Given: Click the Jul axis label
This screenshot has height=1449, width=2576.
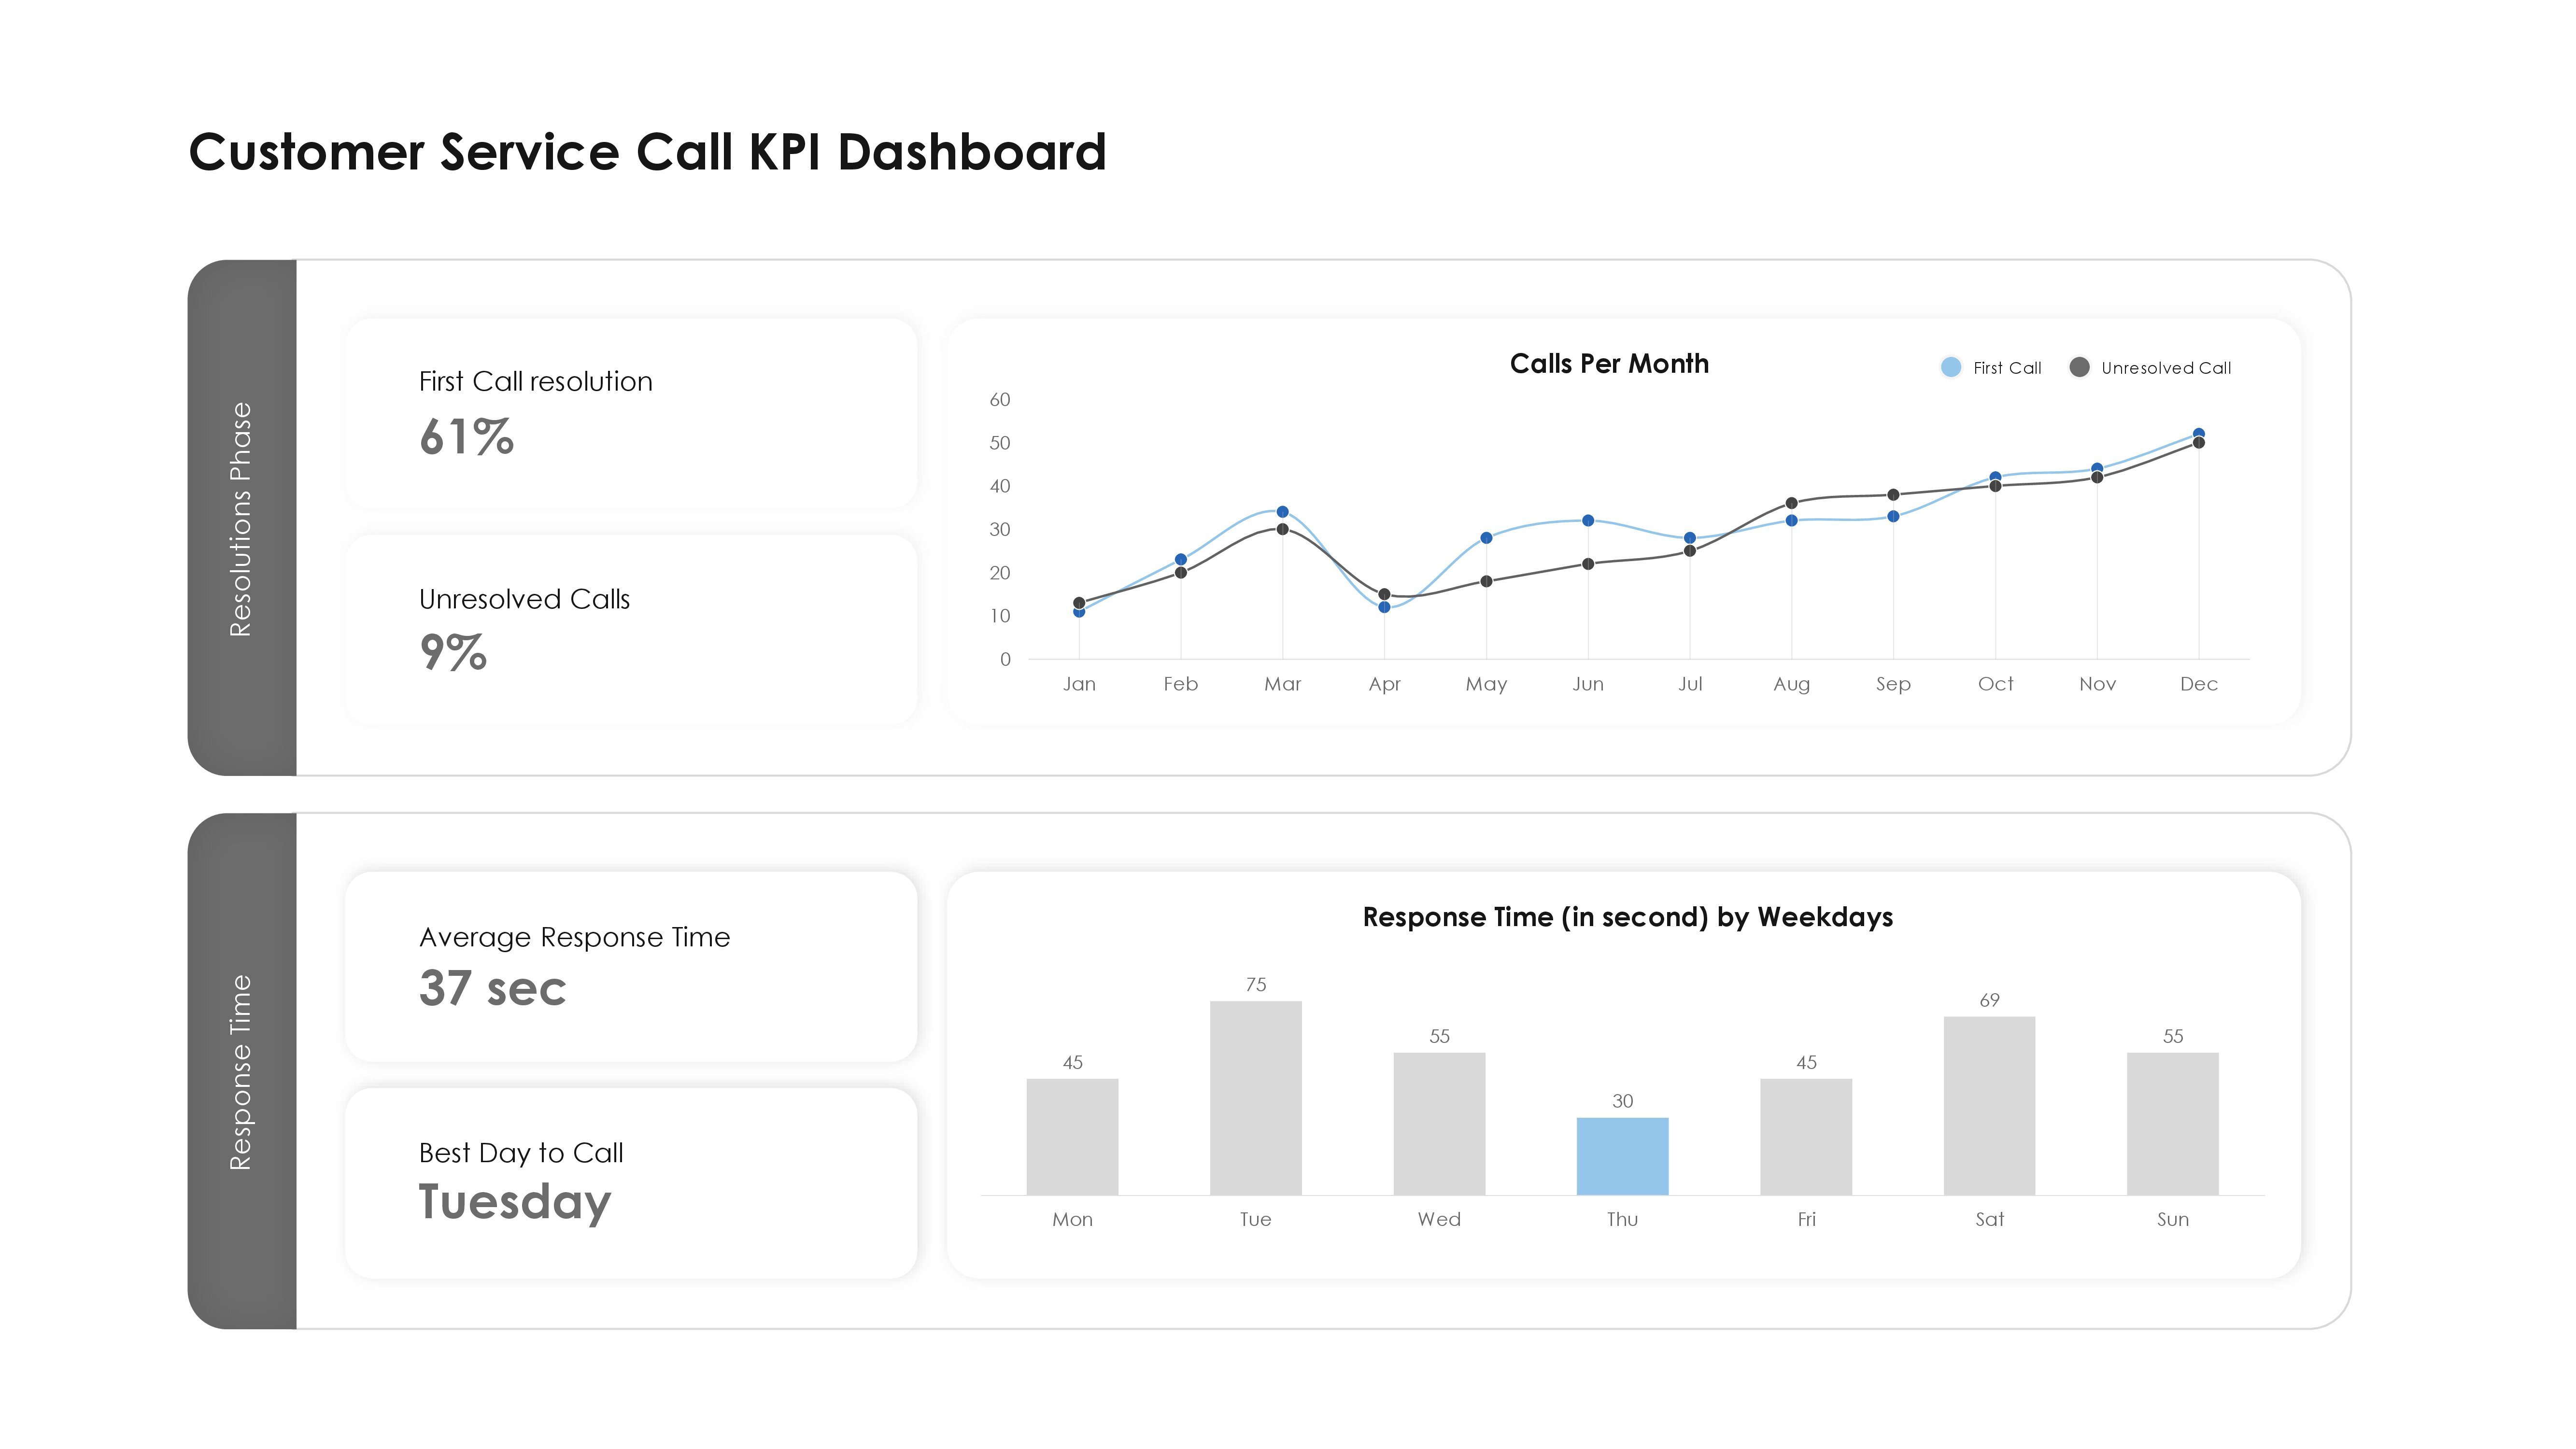Looking at the screenshot, I should pyautogui.click(x=1690, y=684).
